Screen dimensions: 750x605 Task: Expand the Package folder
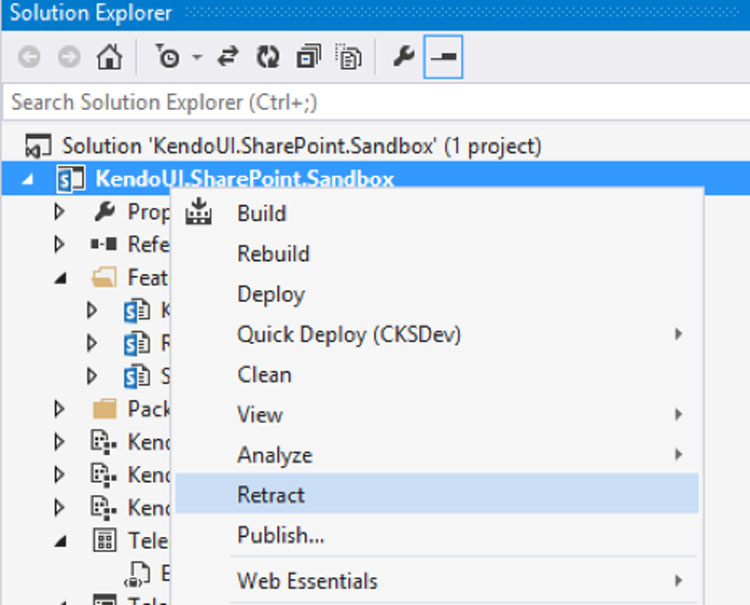pos(59,409)
